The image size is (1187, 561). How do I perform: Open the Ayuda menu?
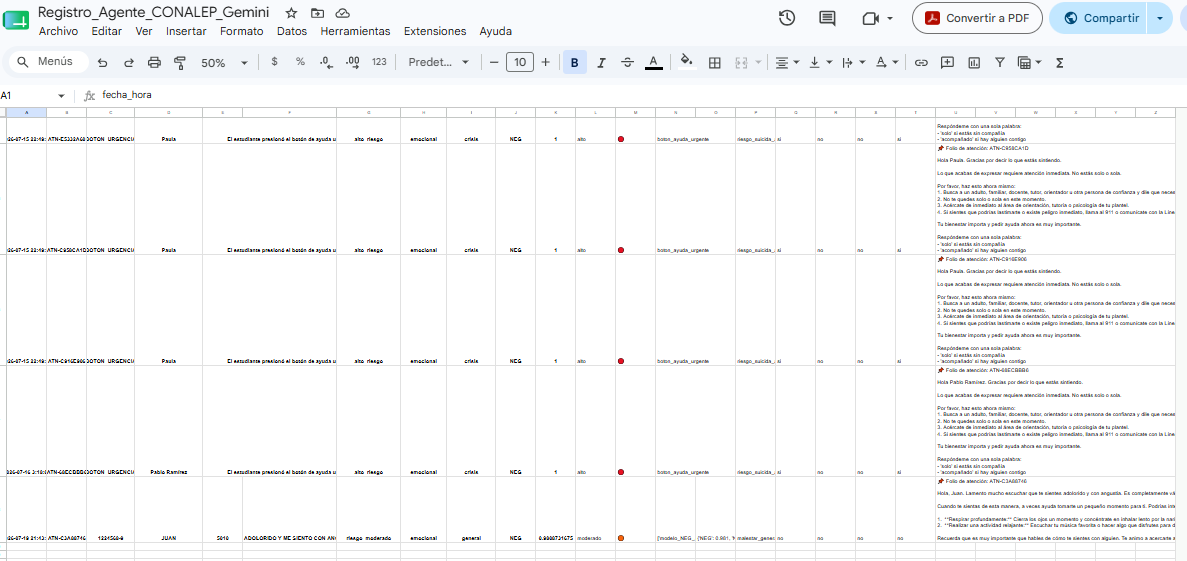point(496,32)
